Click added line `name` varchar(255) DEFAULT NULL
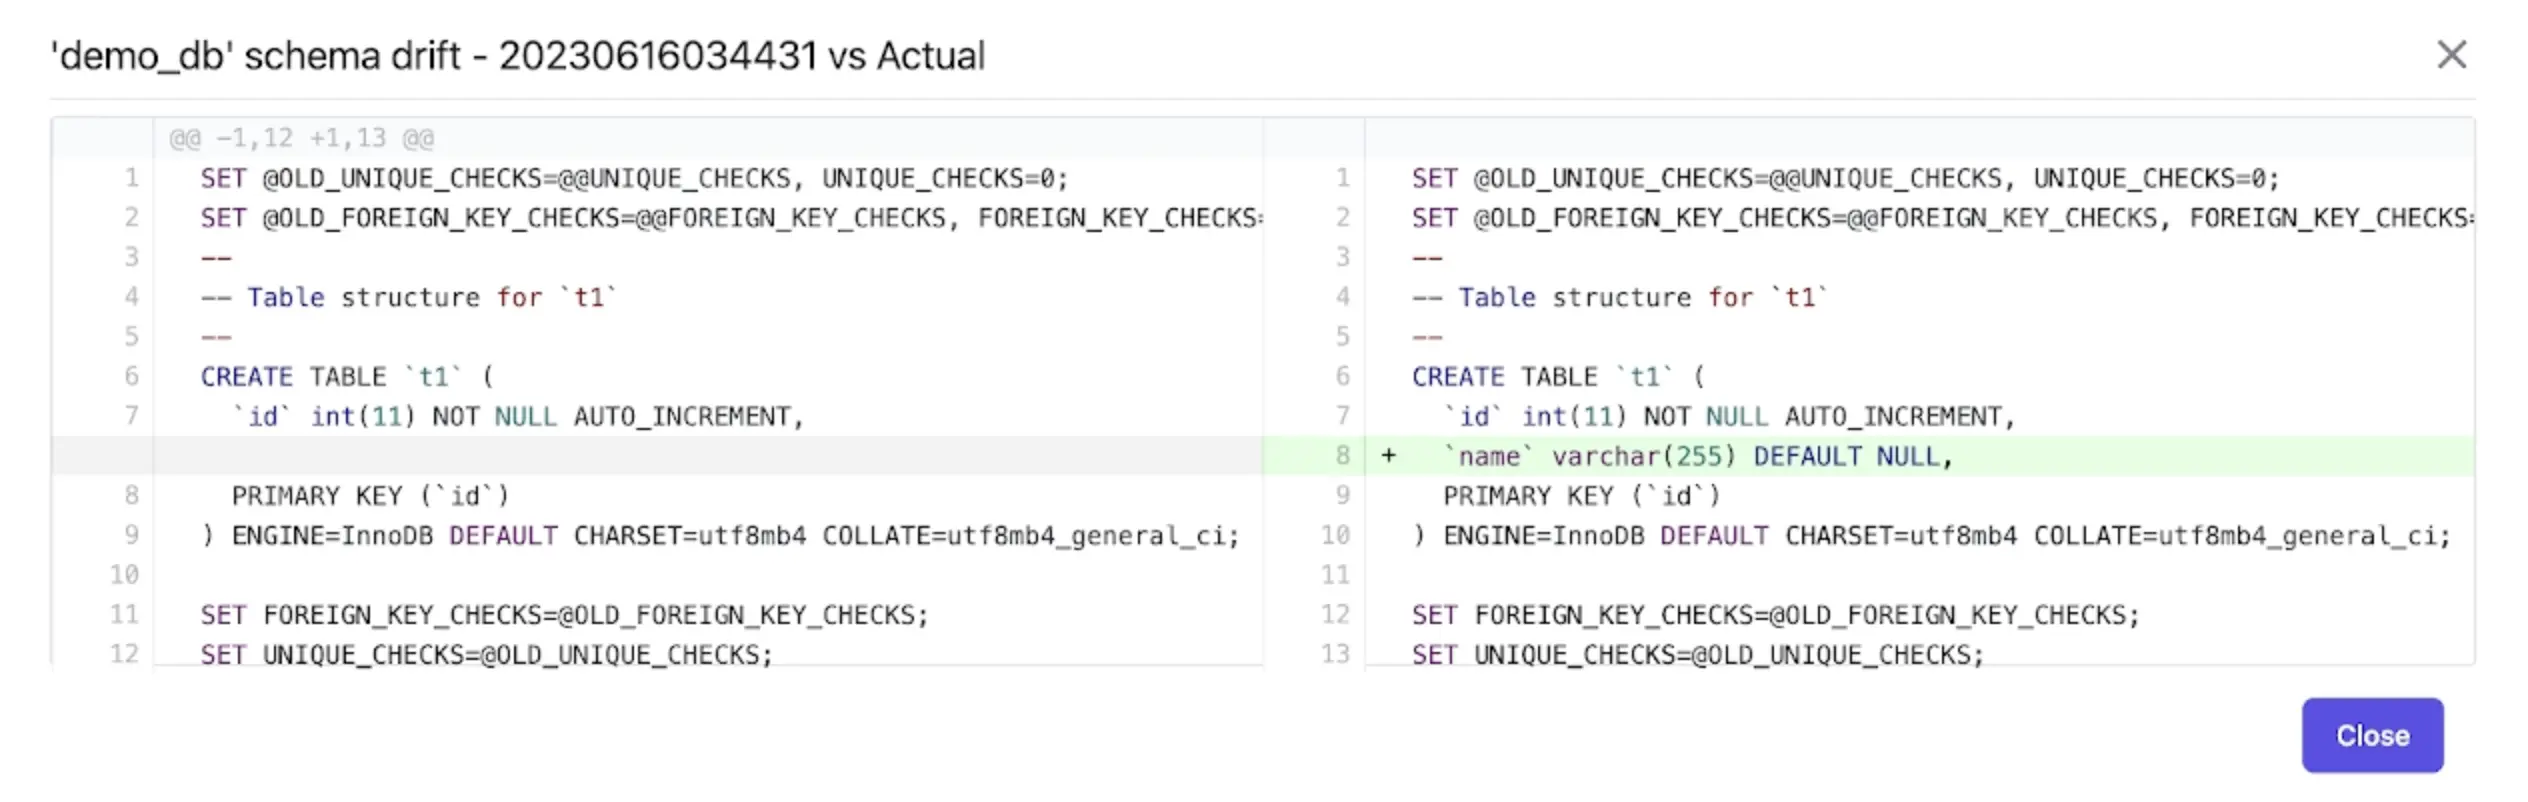 [1698, 456]
